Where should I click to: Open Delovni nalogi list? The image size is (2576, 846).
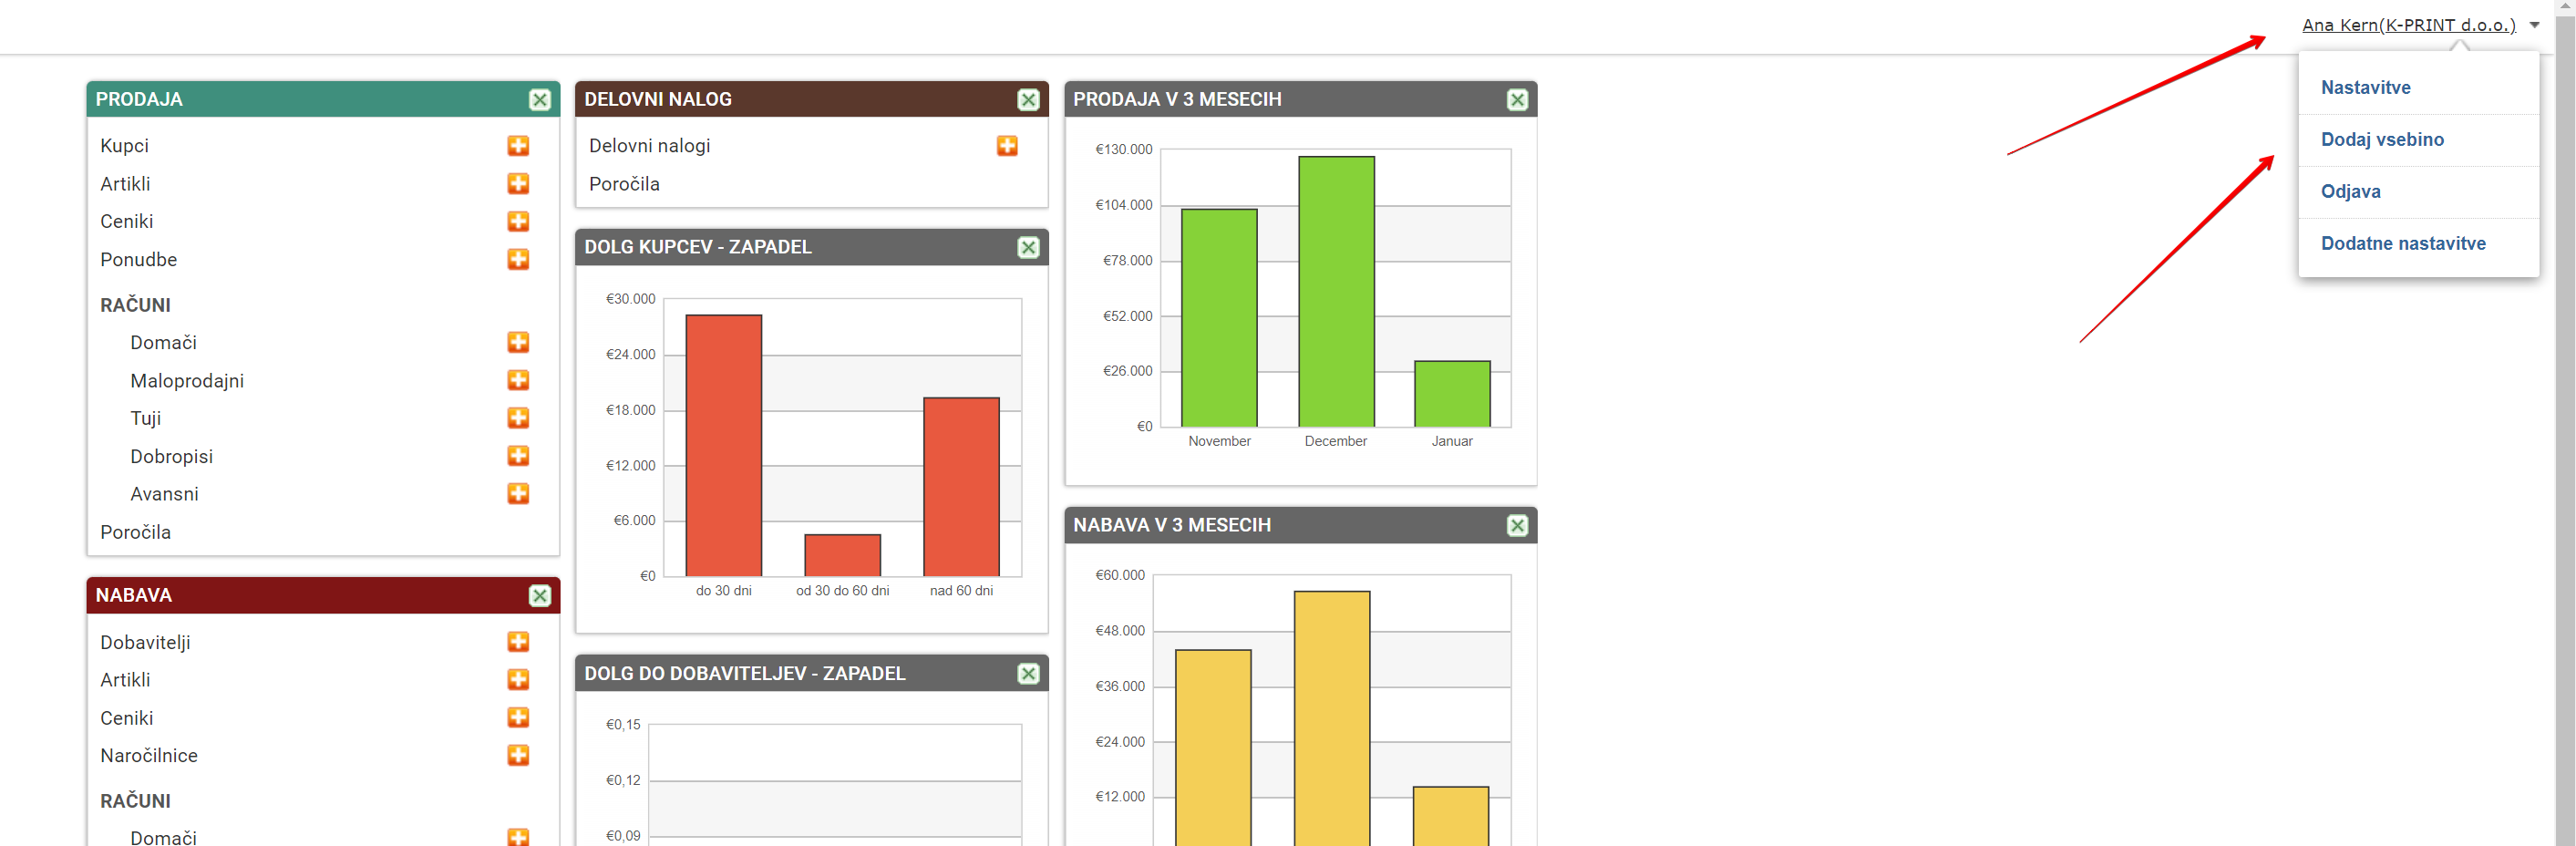649,146
